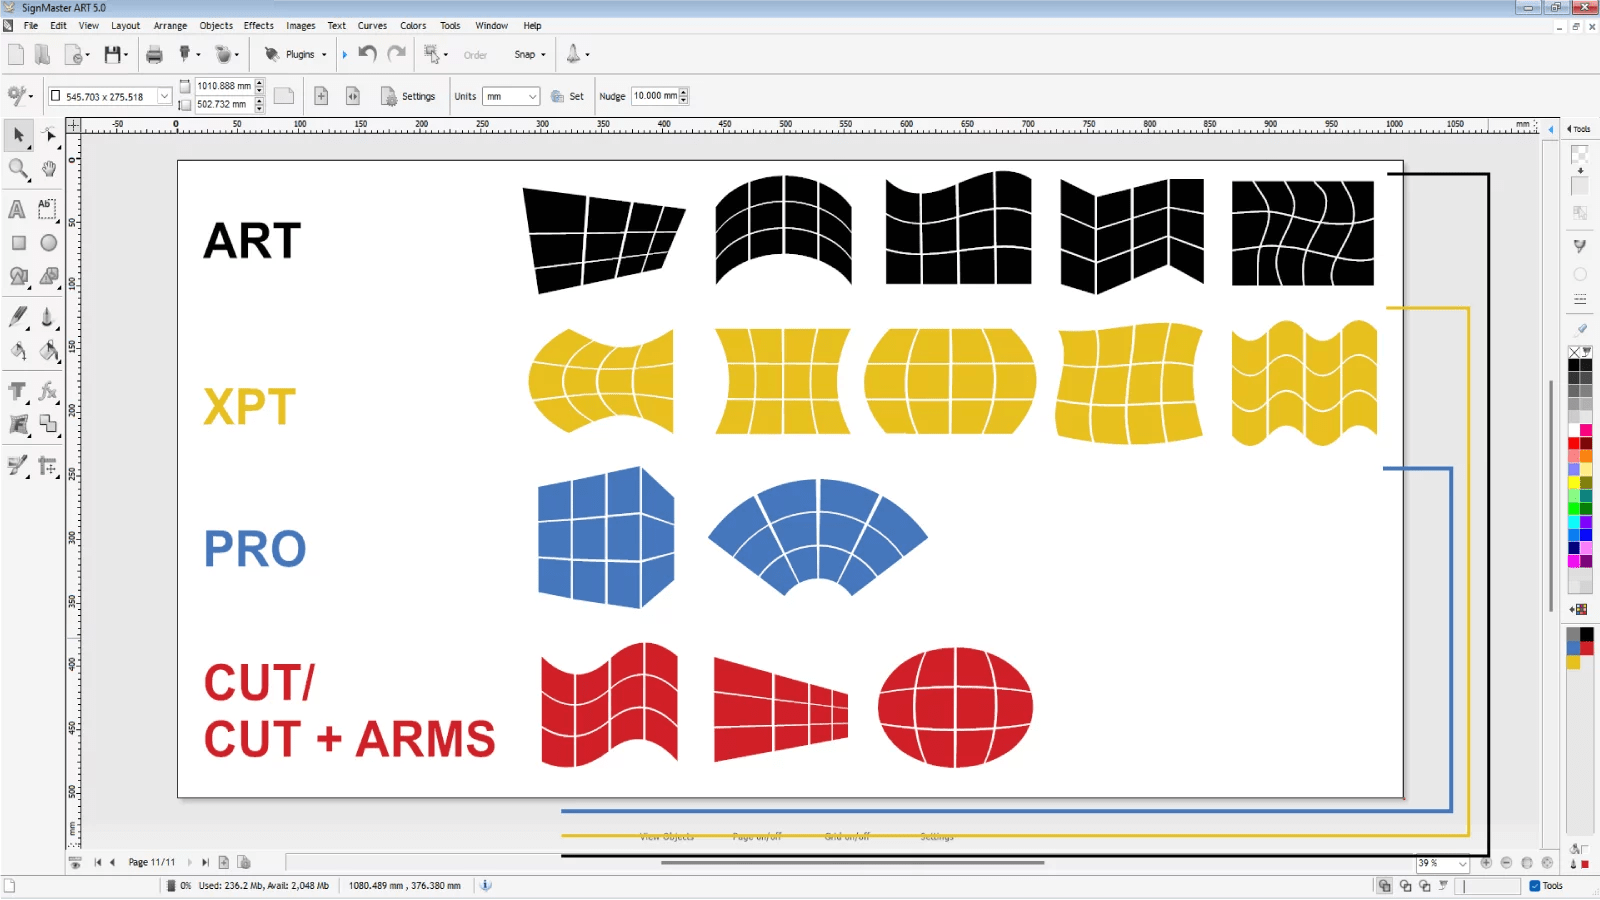This screenshot has width=1600, height=900.
Task: Click the vinyl cutter icon in toolbar
Action: click(184, 54)
